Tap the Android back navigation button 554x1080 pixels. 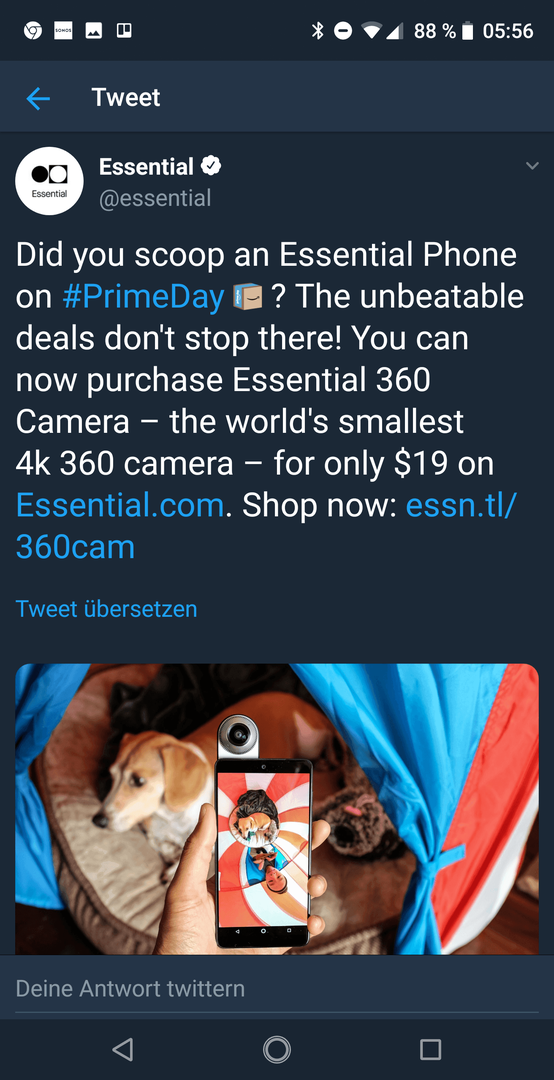(x=123, y=1049)
